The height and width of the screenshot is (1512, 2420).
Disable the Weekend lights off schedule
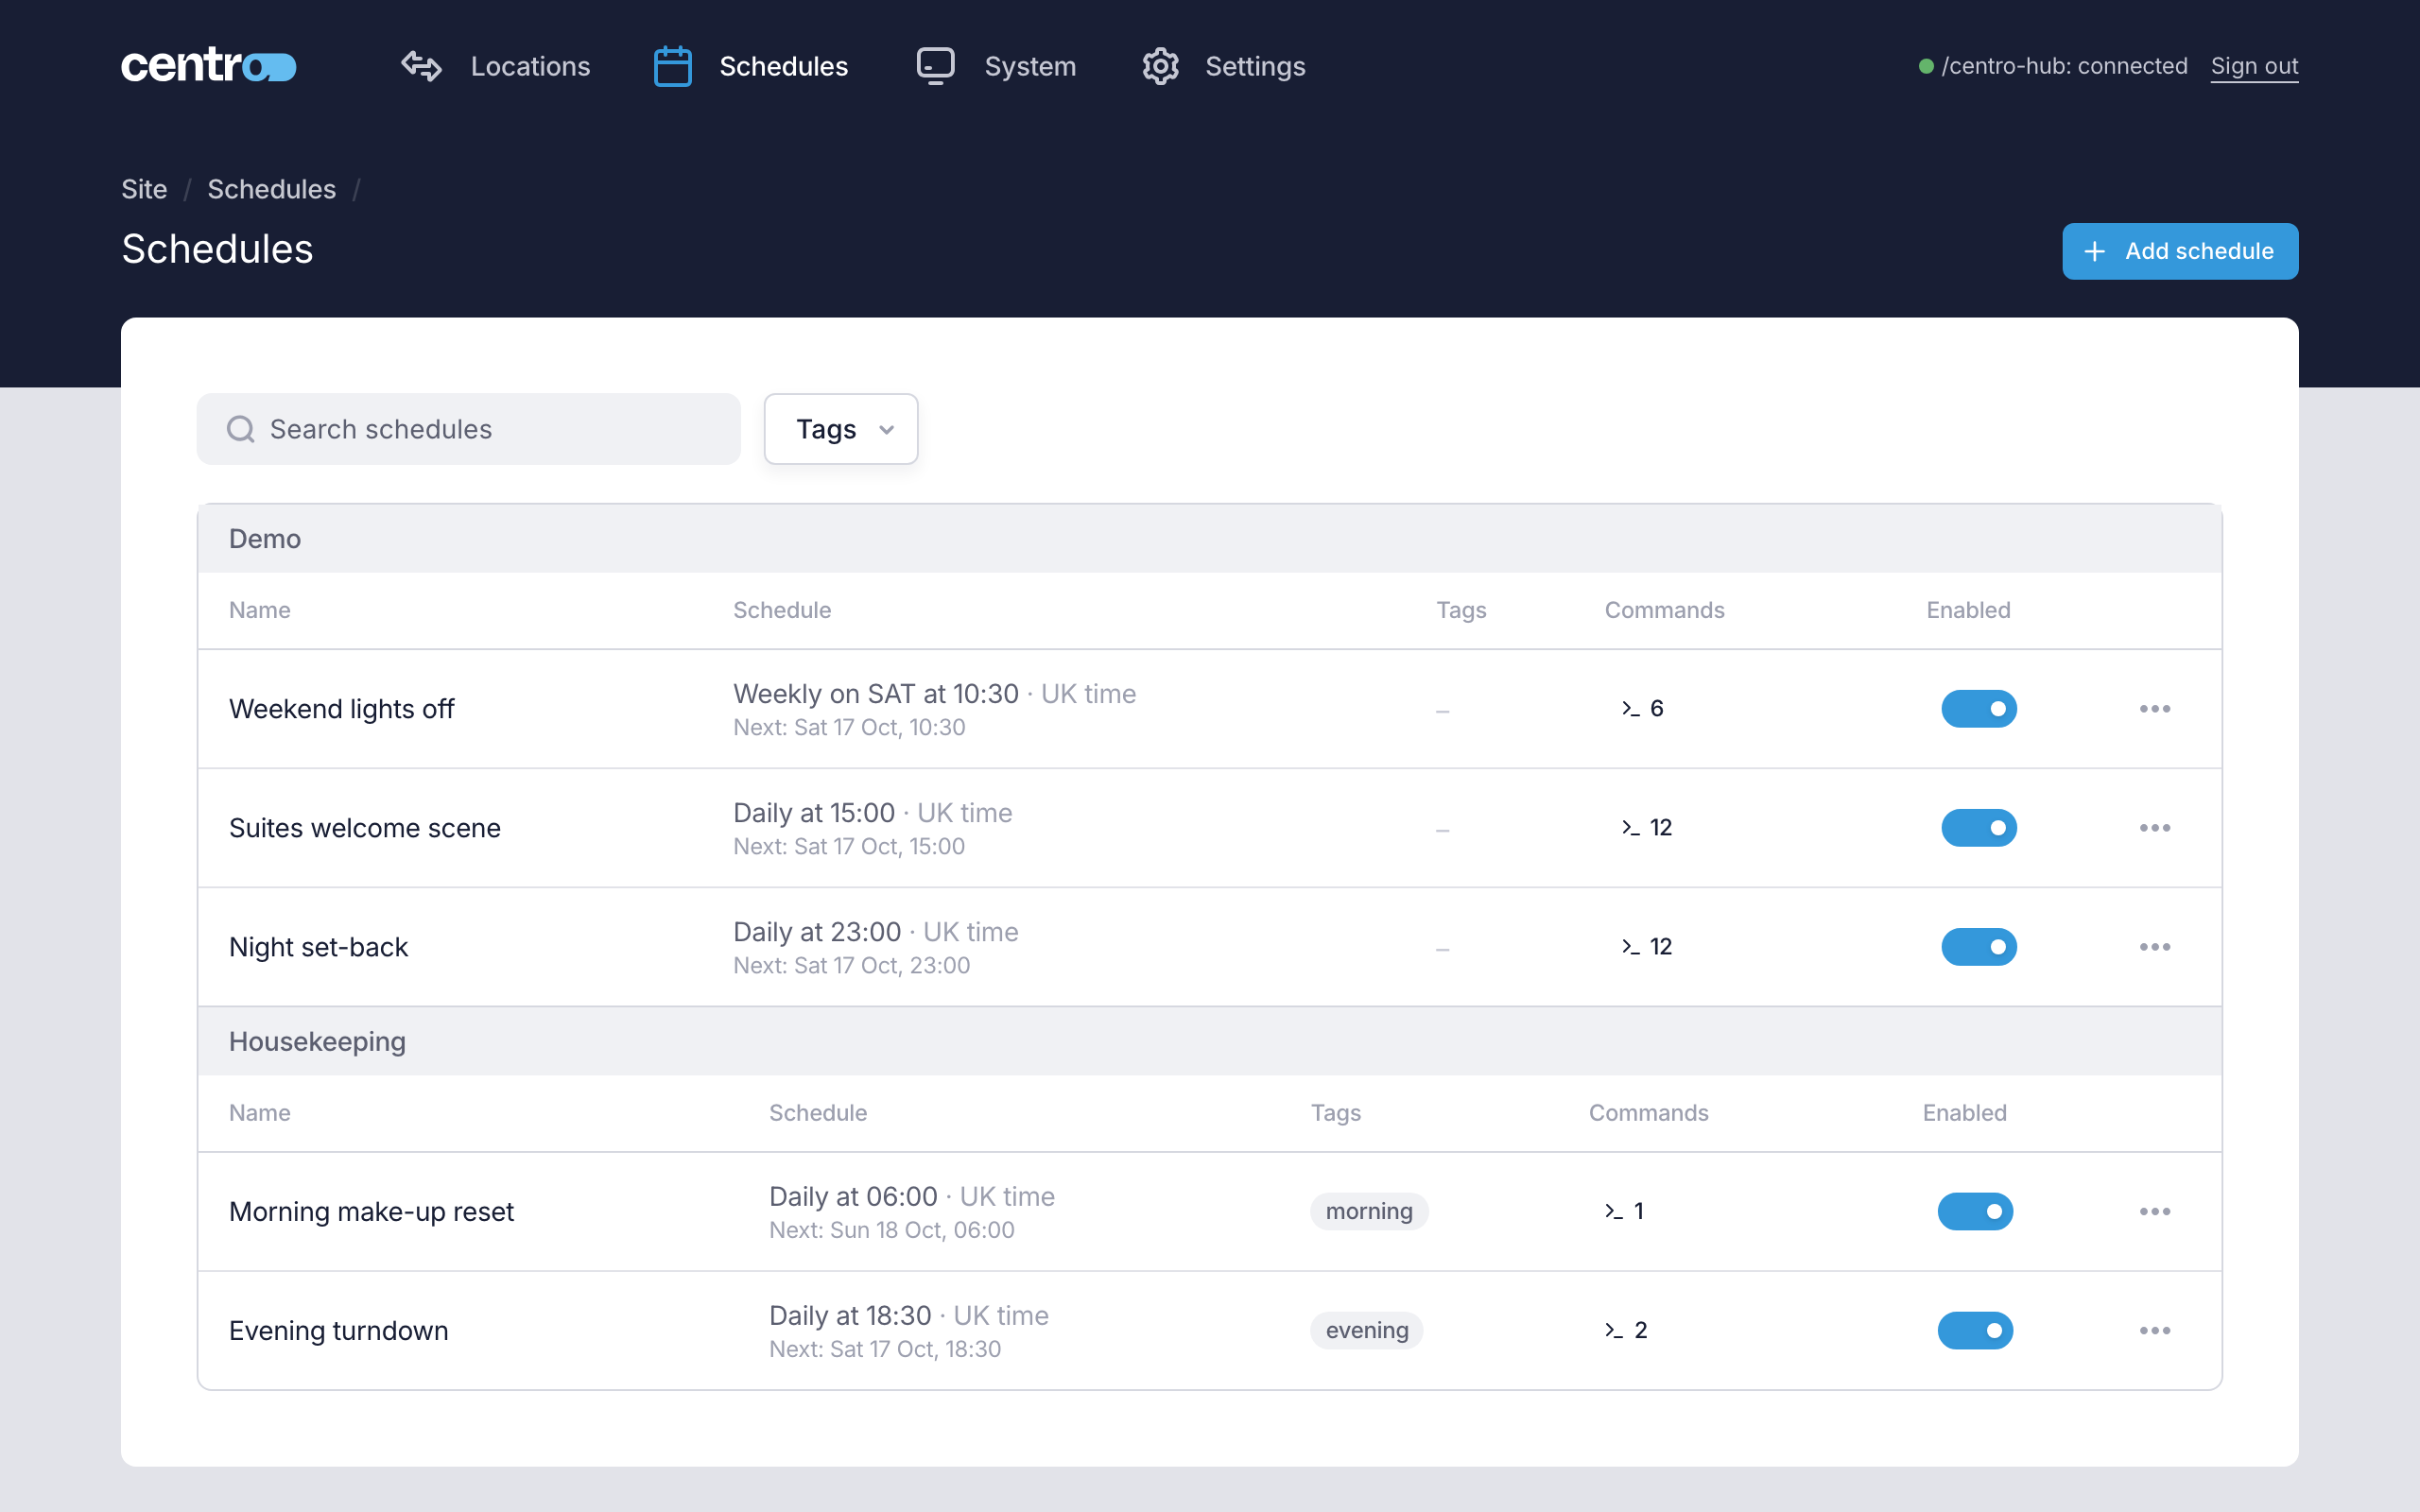1979,709
